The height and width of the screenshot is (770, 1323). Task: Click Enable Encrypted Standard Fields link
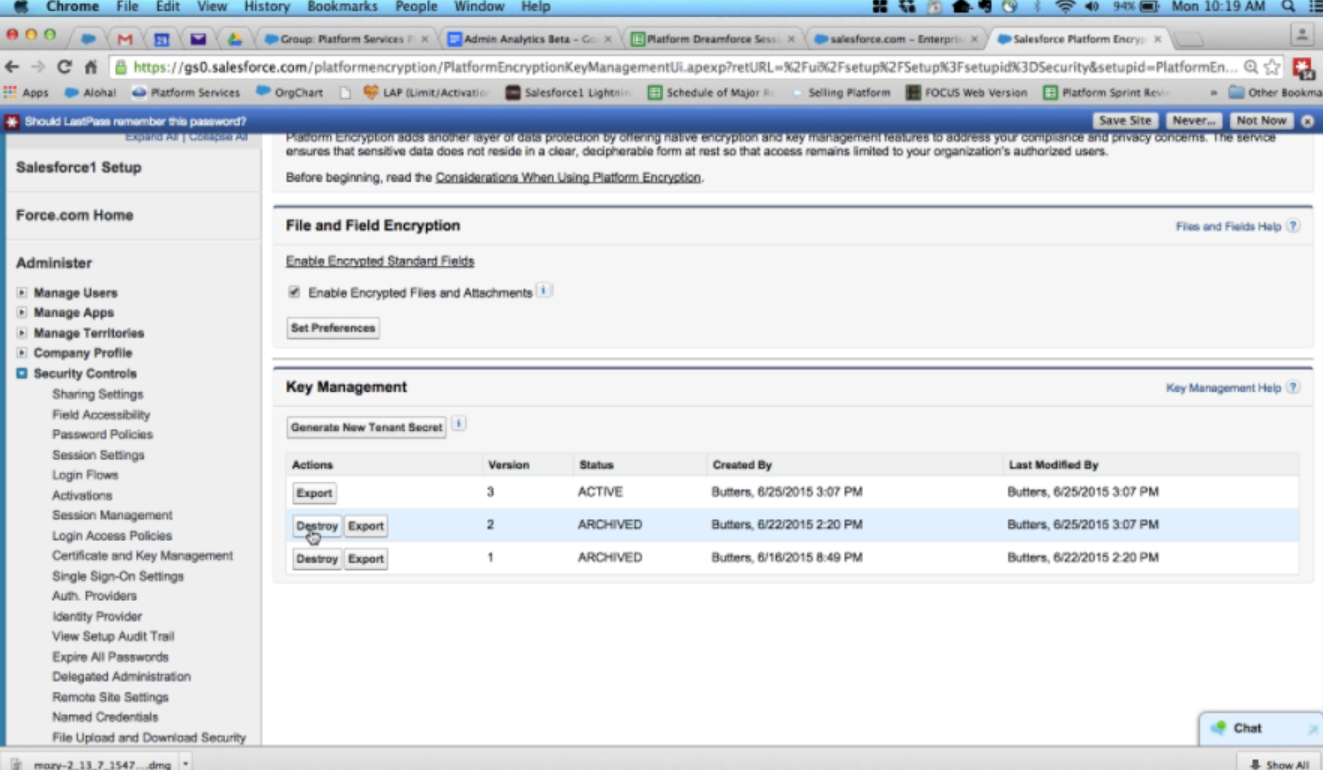[380, 261]
